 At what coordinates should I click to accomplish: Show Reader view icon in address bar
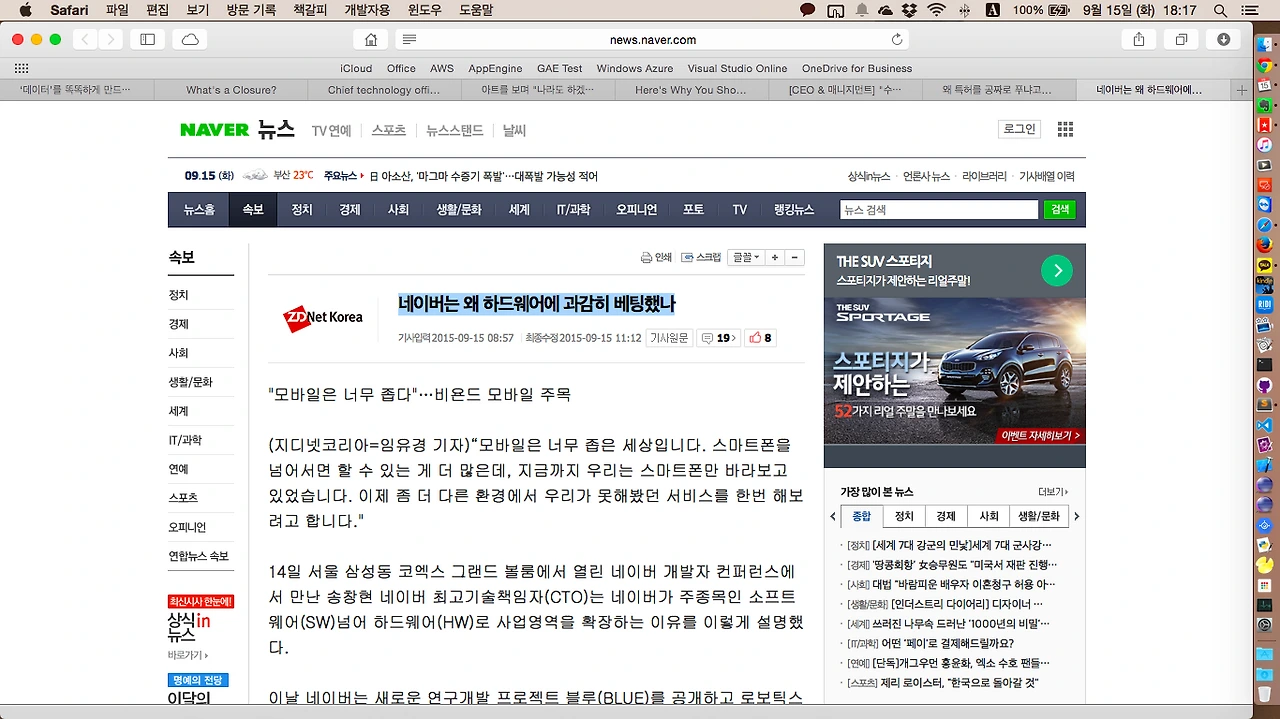coord(409,39)
